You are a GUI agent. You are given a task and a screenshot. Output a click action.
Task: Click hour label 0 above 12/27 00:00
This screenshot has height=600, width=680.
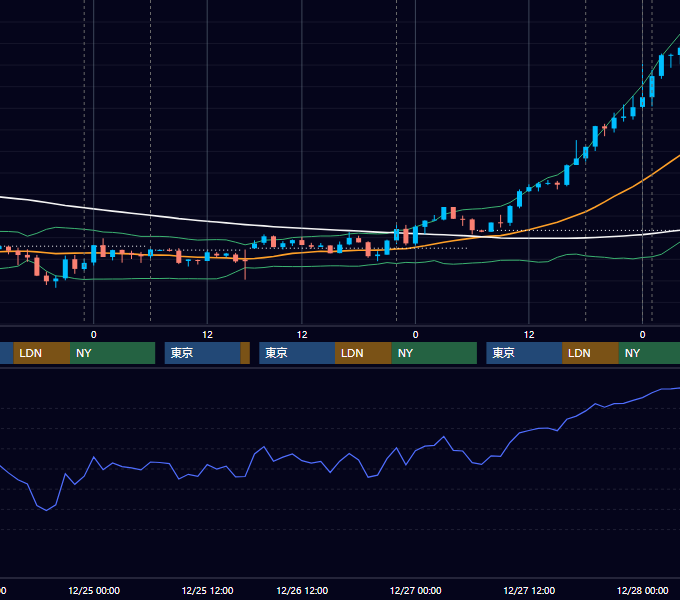point(415,335)
